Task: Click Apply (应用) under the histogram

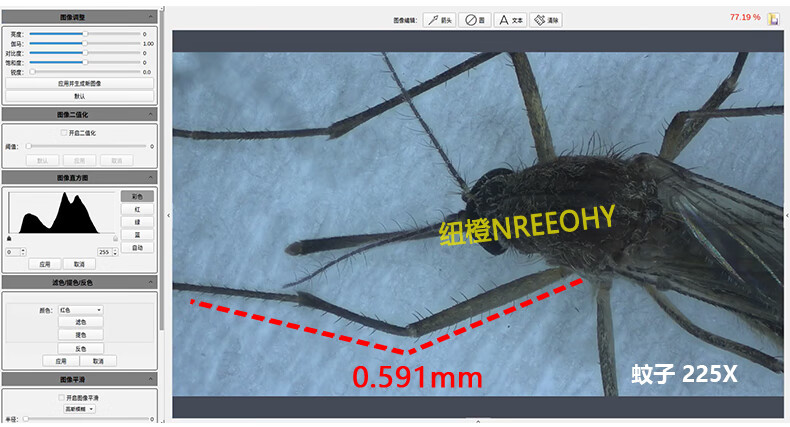Action: click(x=45, y=264)
